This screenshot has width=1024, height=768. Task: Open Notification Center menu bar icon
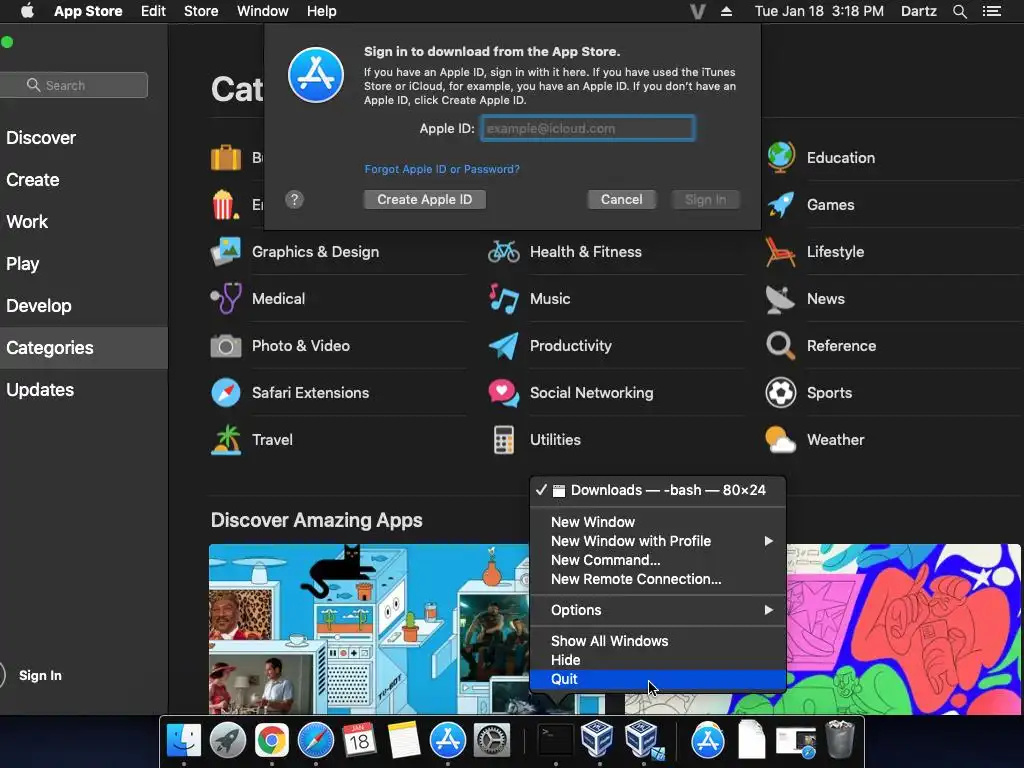992,11
